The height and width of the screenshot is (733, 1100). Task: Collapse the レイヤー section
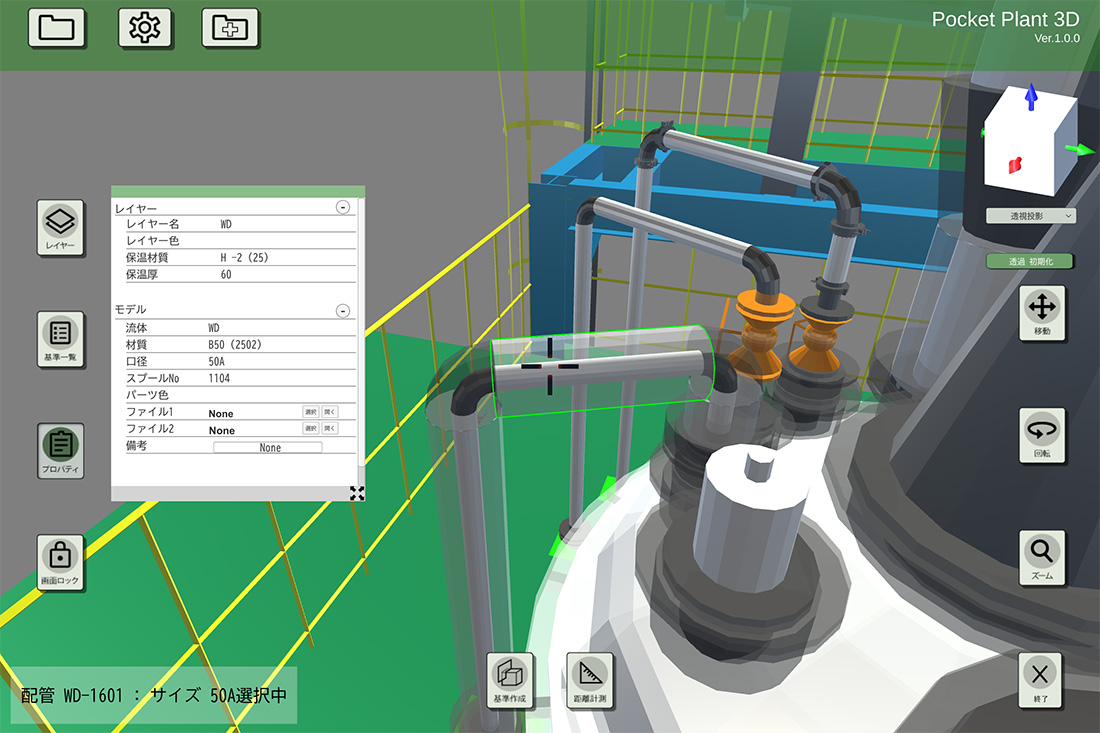[343, 207]
